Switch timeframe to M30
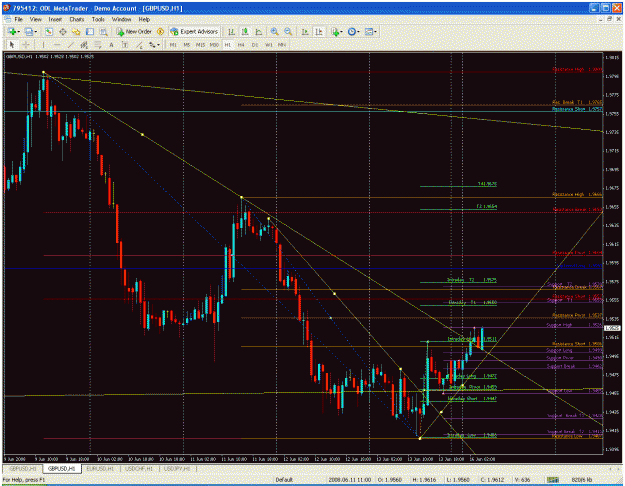This screenshot has width=625, height=486. click(214, 45)
